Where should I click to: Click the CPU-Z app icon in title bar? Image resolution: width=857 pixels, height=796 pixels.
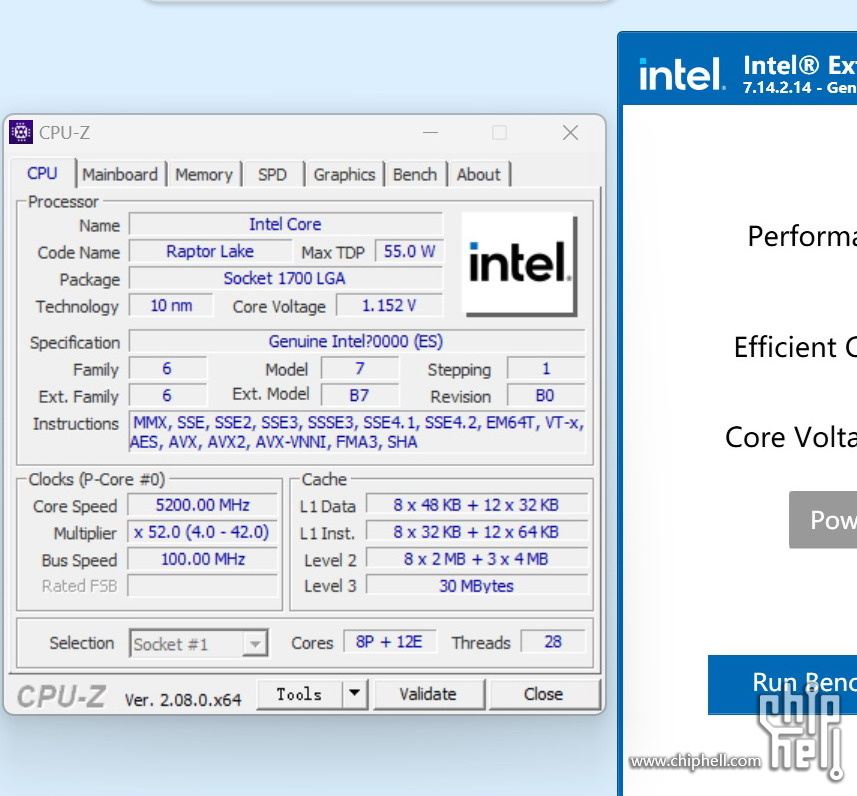[21, 132]
